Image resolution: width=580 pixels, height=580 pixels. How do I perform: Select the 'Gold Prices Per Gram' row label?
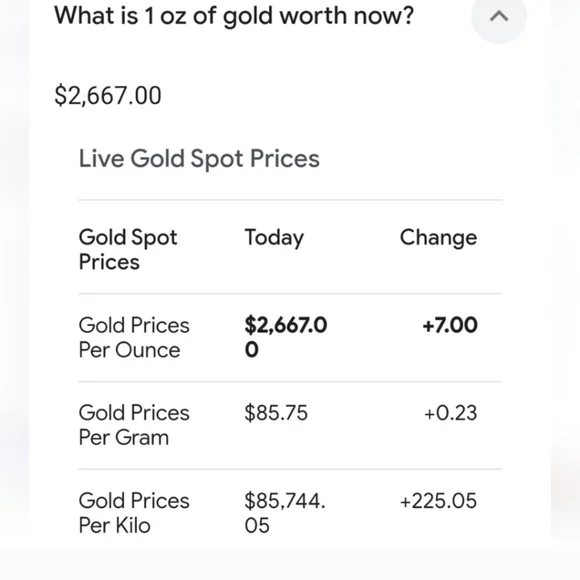(x=134, y=425)
